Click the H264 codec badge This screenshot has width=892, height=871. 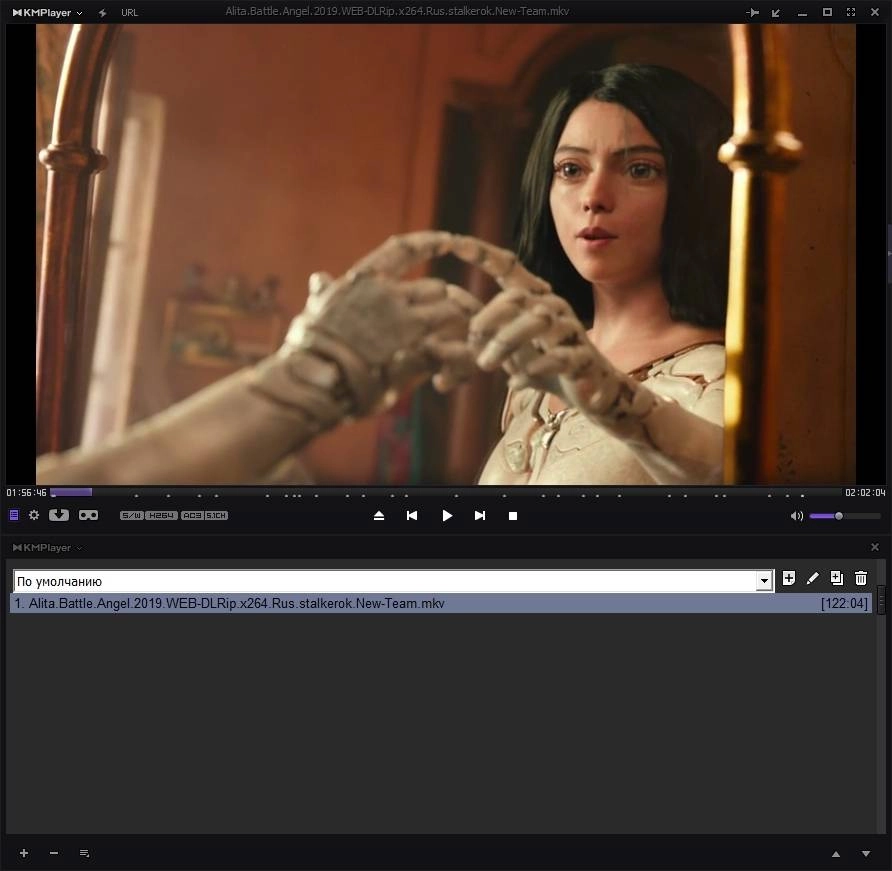click(x=162, y=515)
